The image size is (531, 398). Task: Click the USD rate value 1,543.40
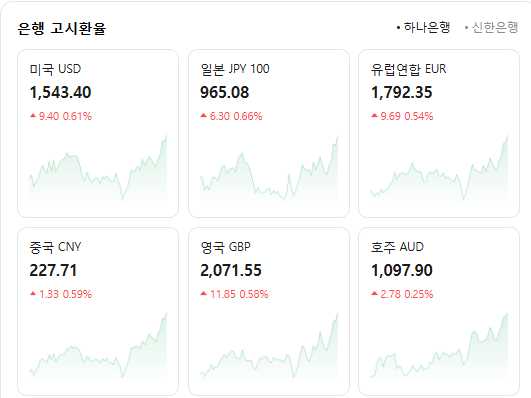point(60,92)
